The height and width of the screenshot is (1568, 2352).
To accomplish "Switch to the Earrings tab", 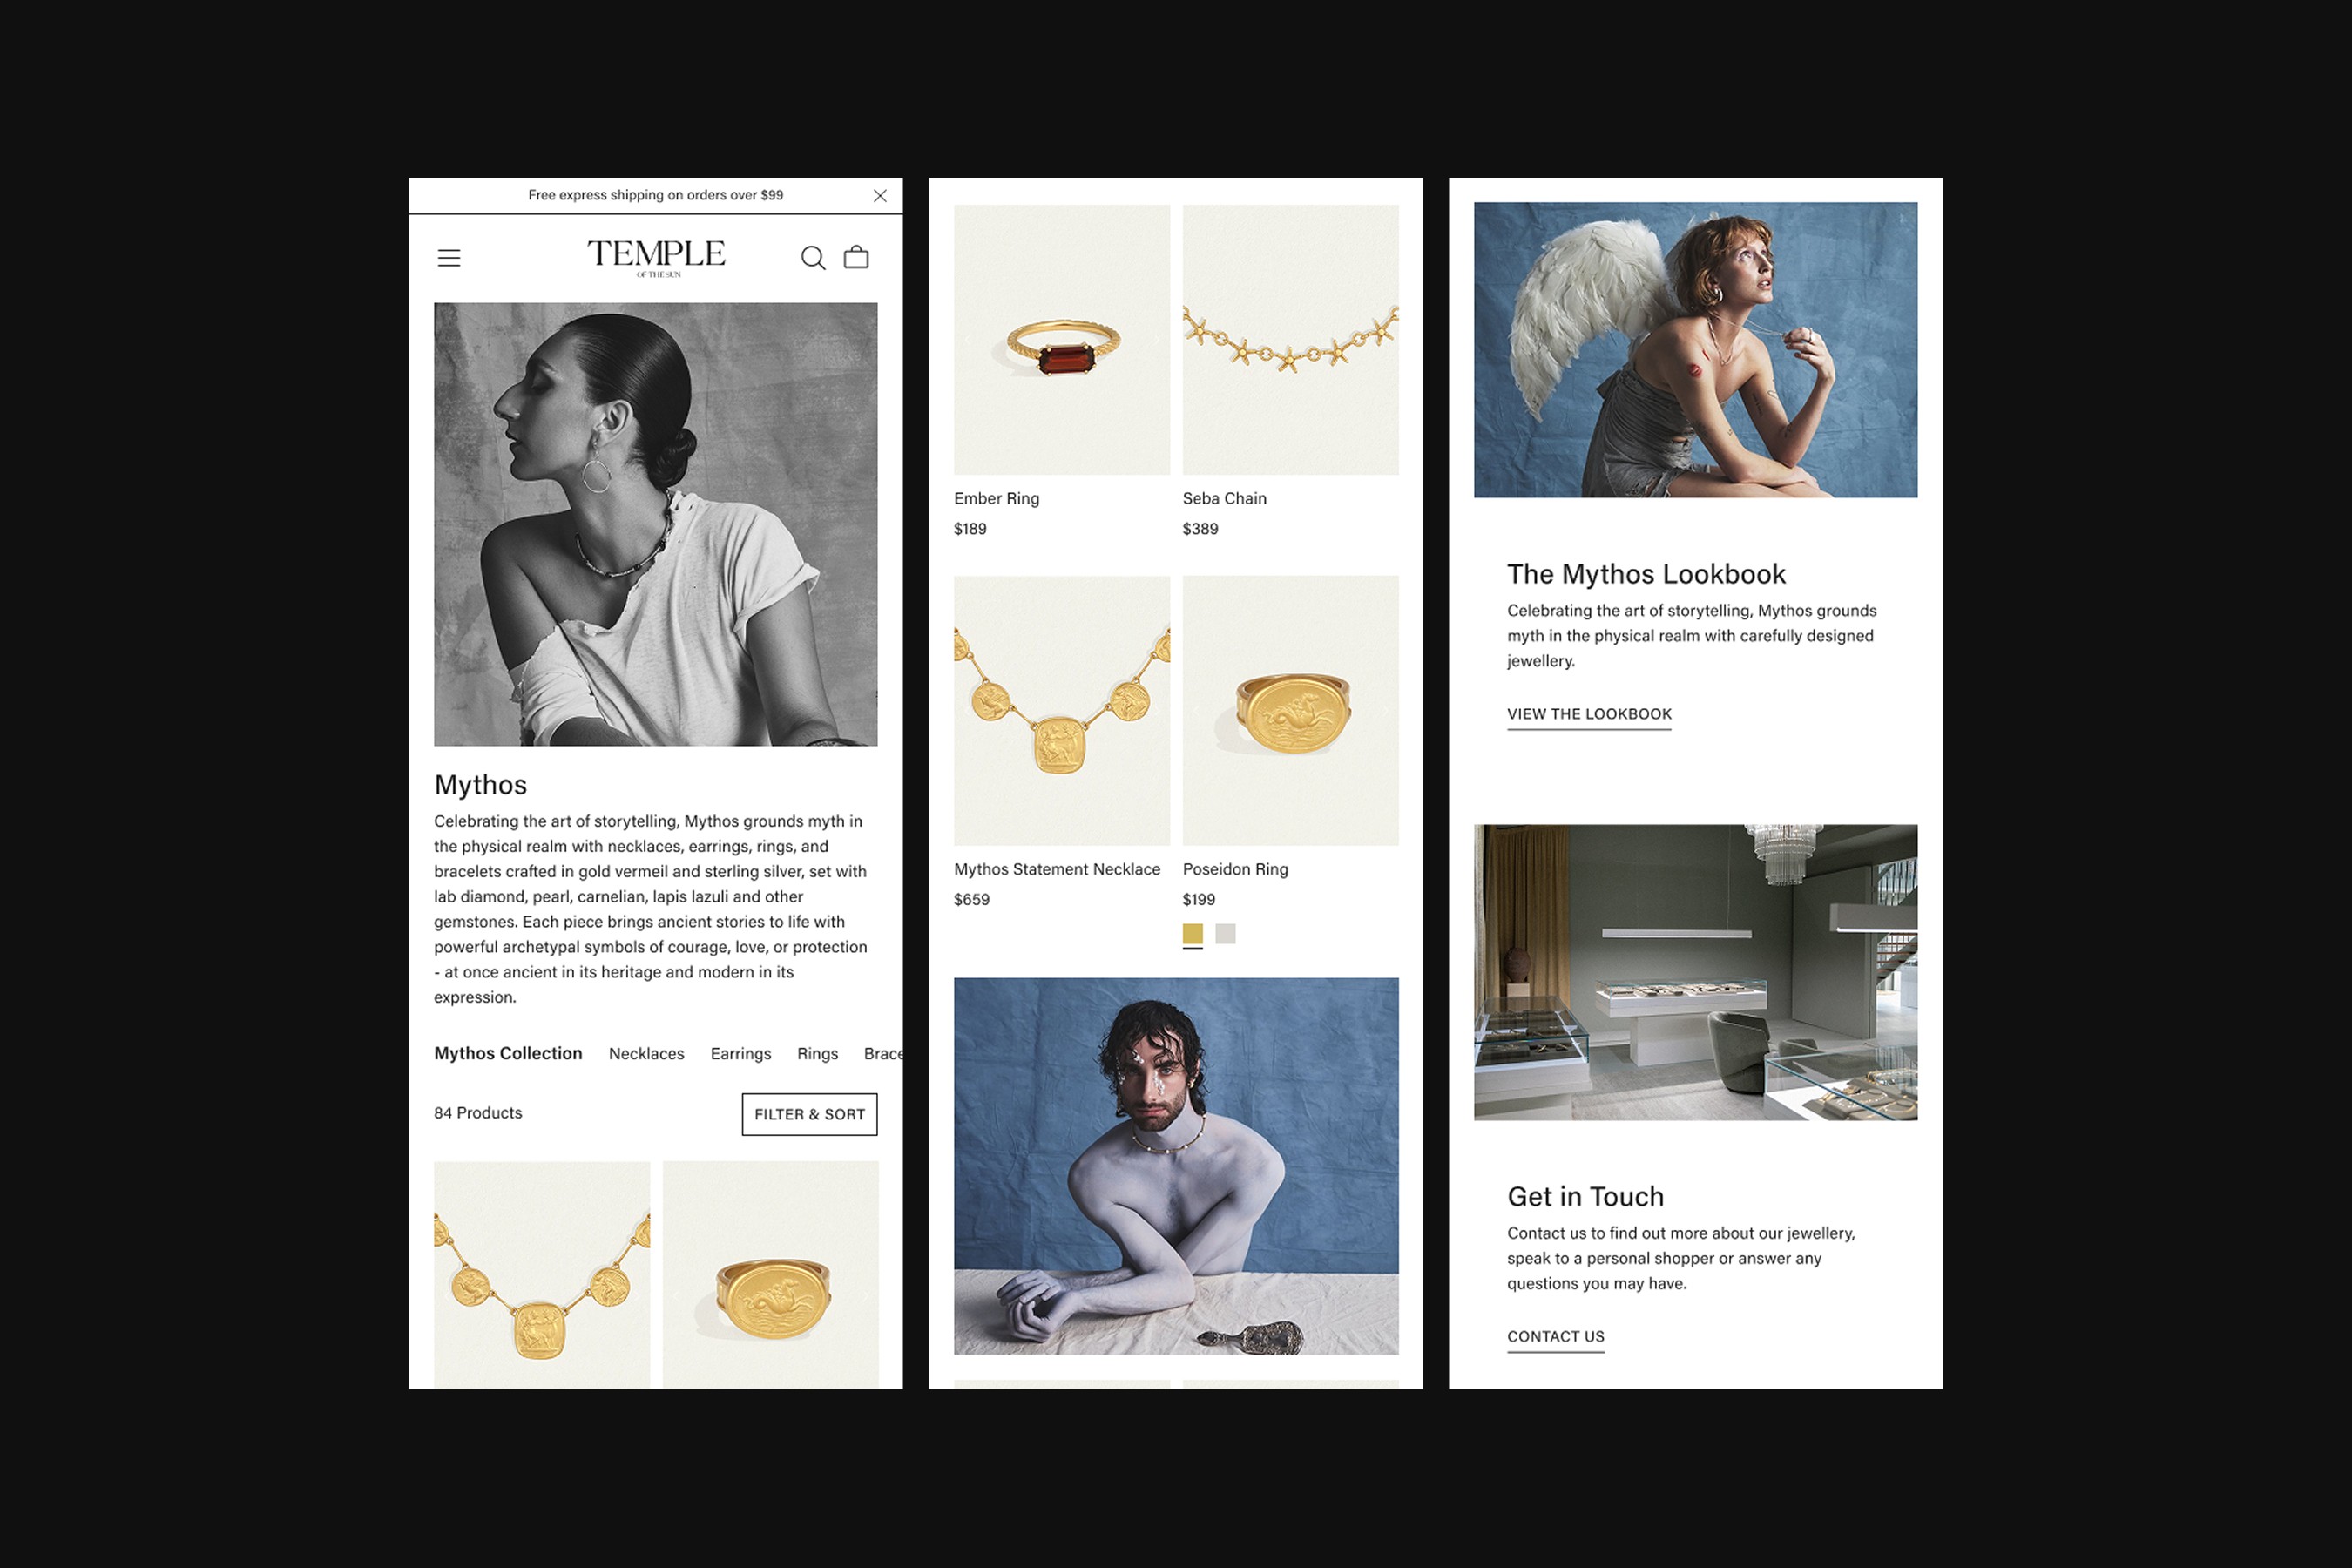I will click(741, 1054).
